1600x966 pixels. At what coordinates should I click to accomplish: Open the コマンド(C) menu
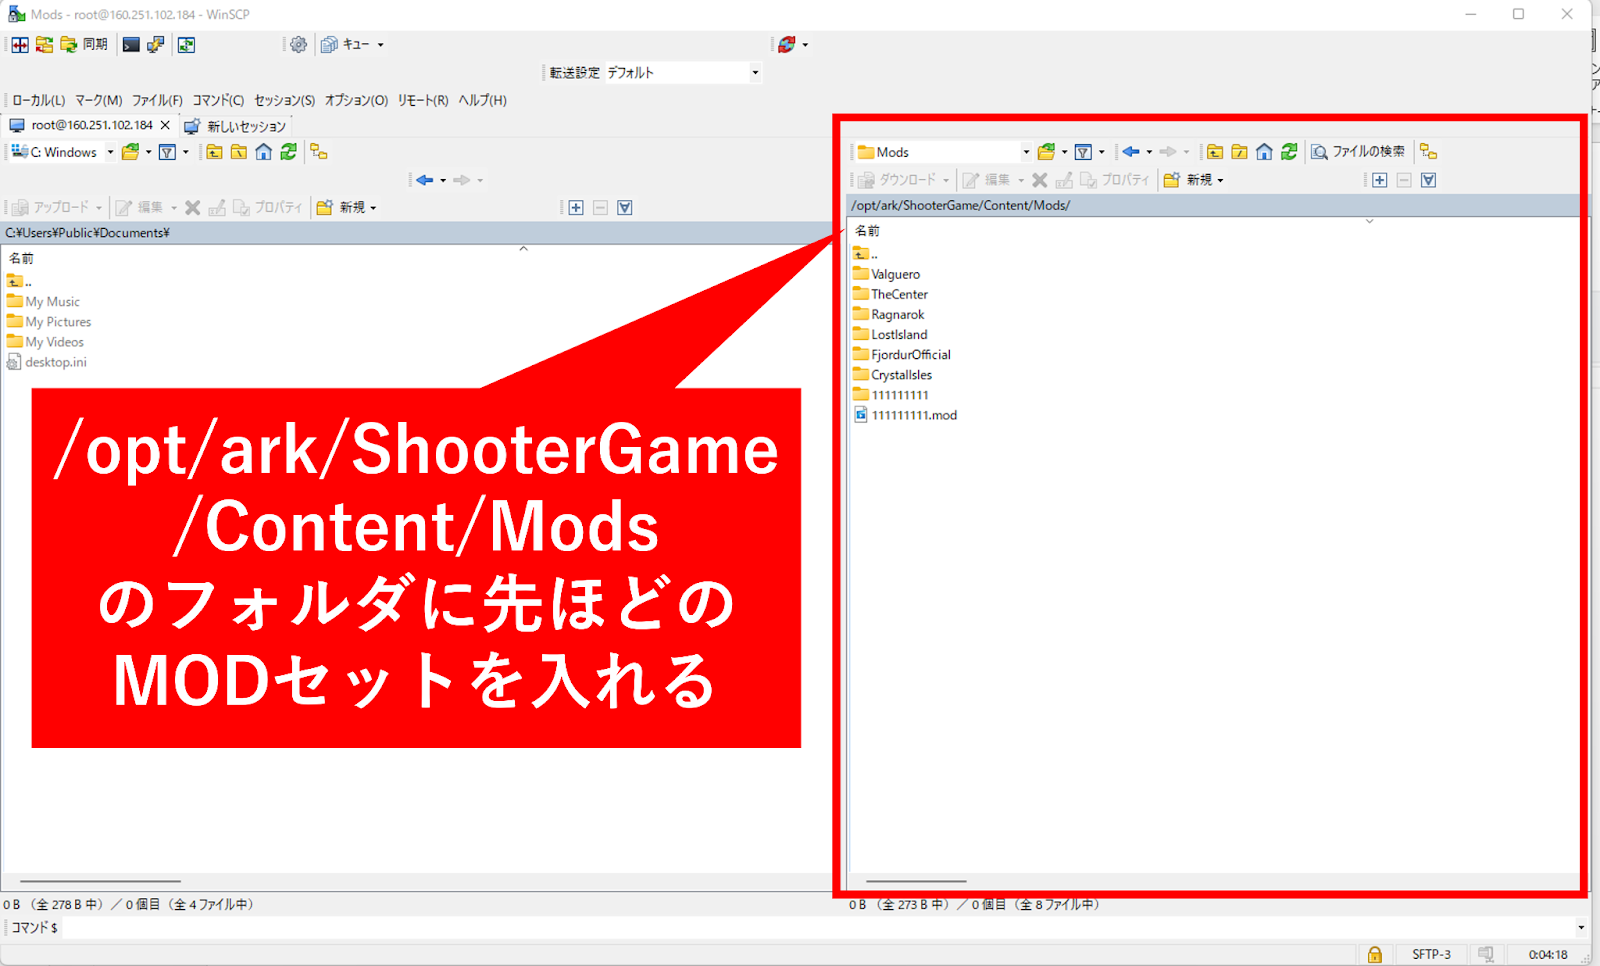[x=218, y=100]
